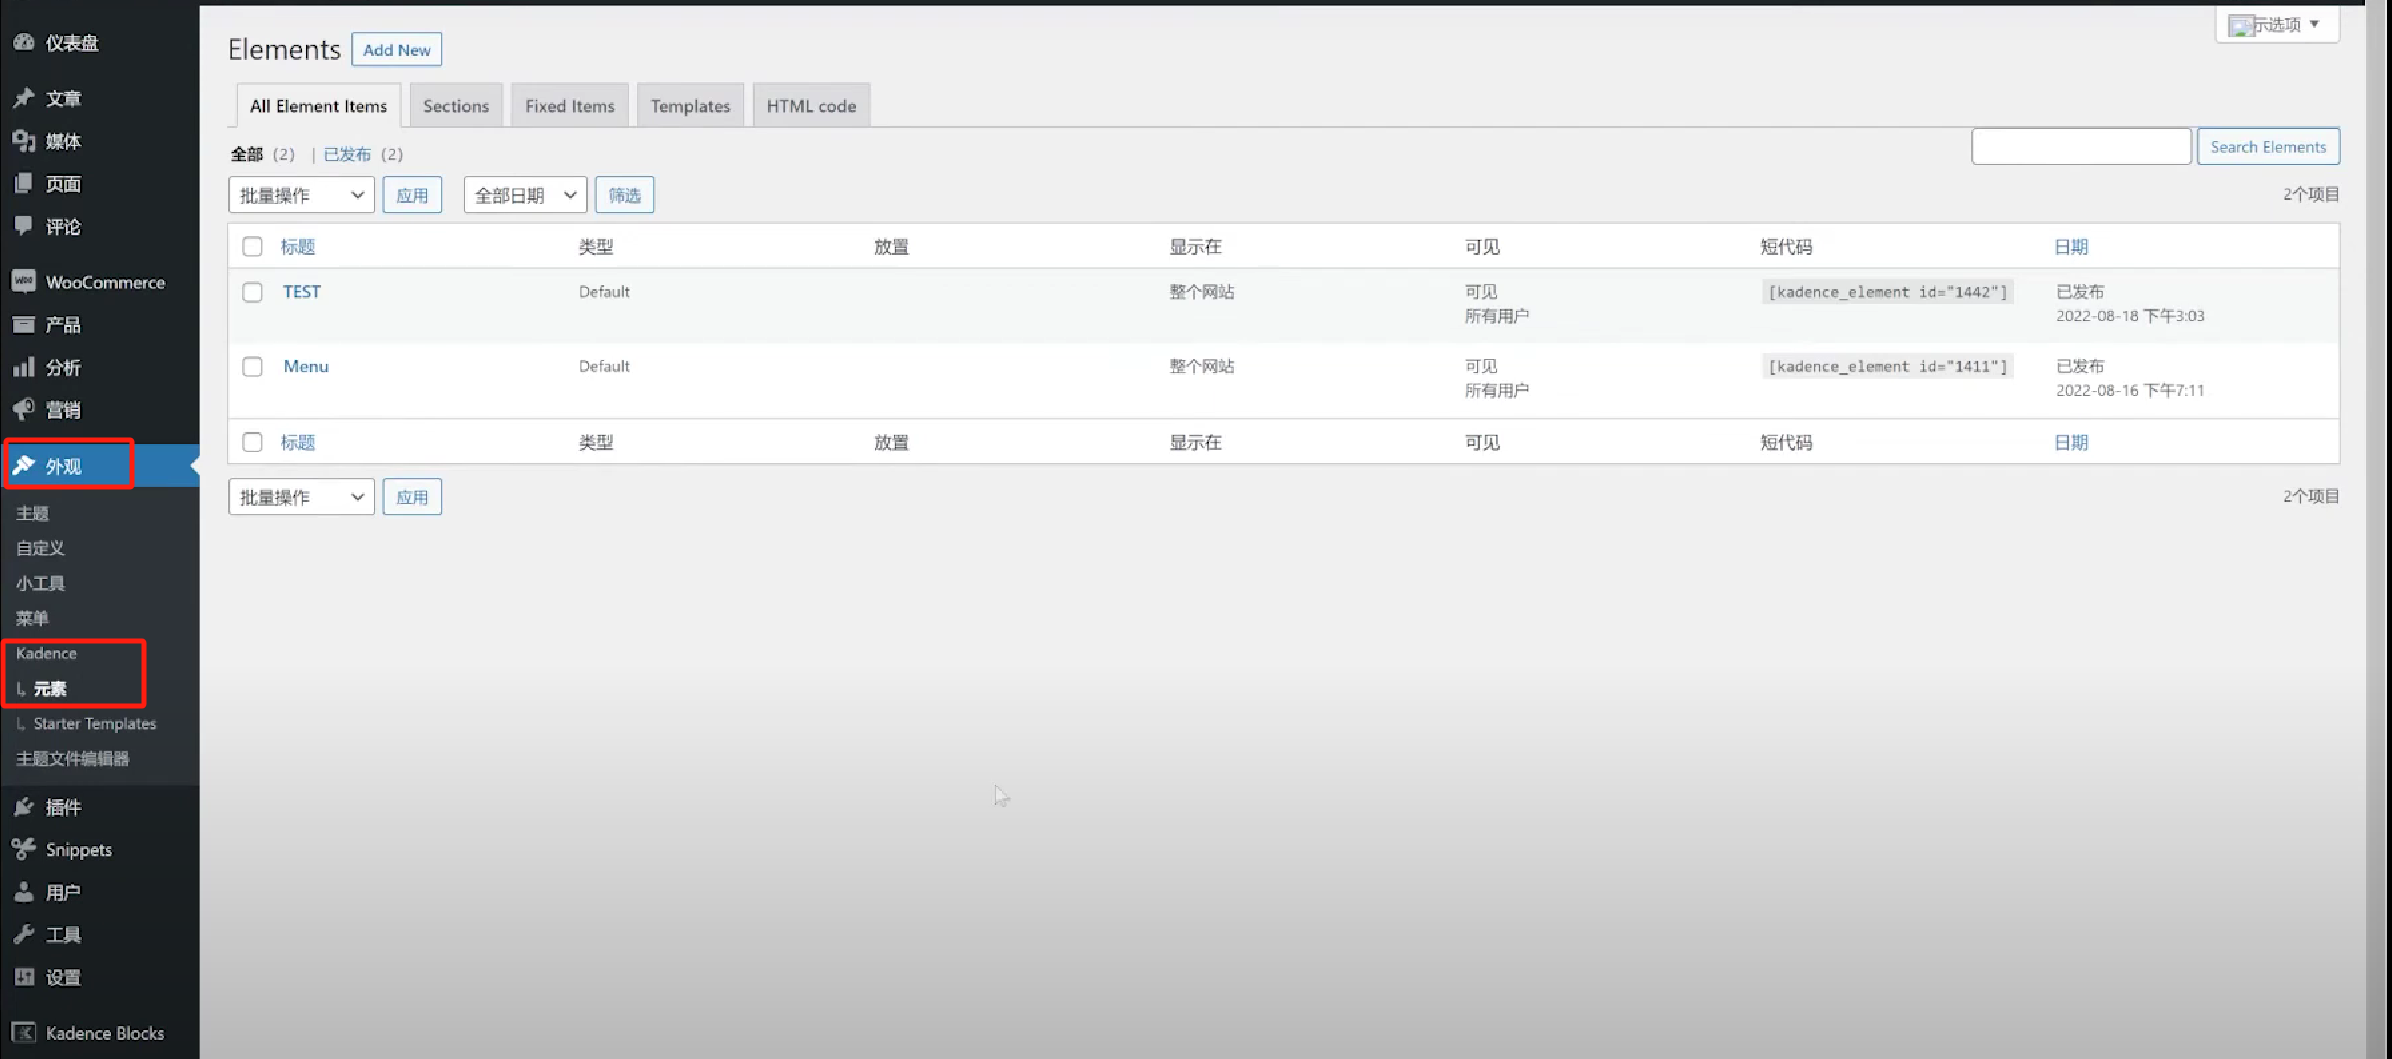Check the TEST element row checkbox
2392x1059 pixels.
point(252,292)
